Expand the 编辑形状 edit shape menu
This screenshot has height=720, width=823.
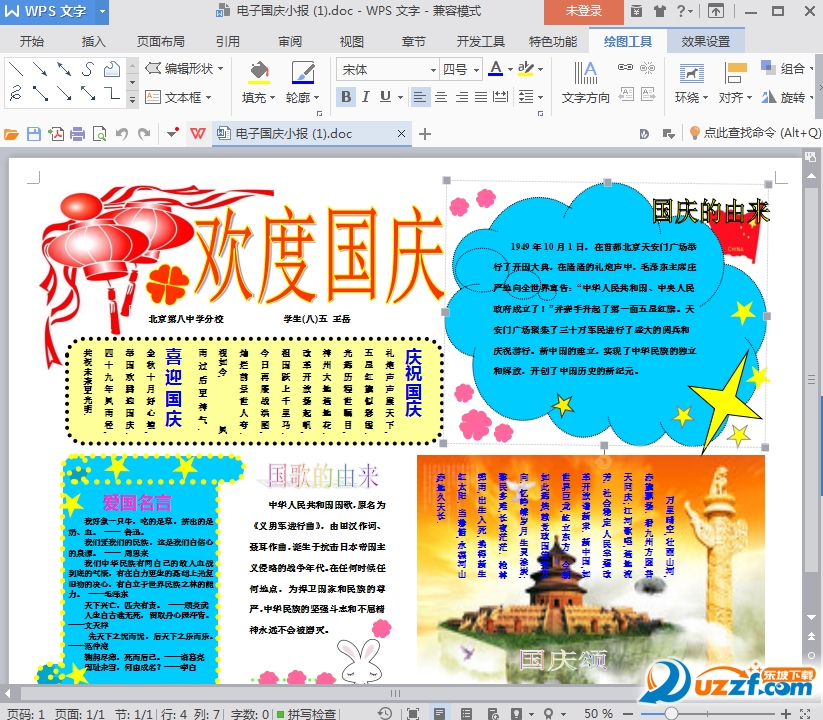tap(185, 69)
